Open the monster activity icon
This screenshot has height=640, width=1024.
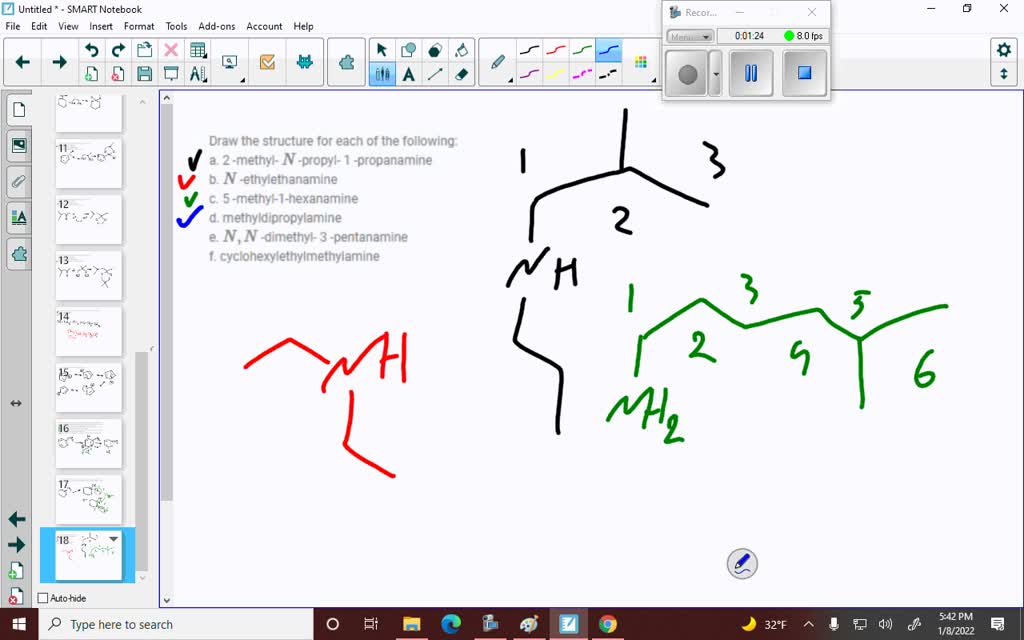pos(304,62)
